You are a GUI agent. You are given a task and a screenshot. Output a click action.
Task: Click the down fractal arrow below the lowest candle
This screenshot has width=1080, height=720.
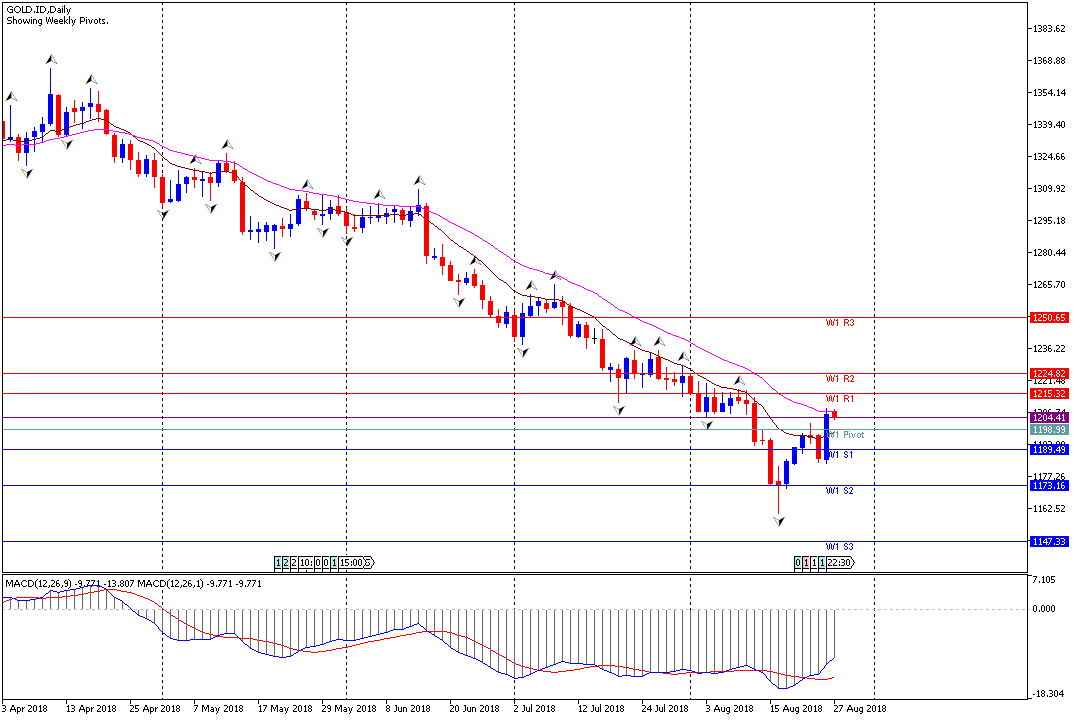coord(778,522)
